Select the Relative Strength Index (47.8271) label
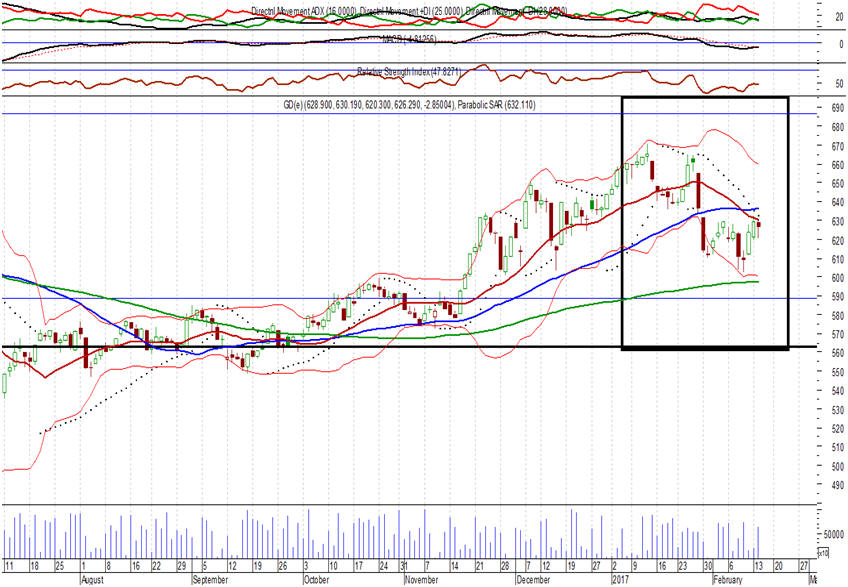848x587 pixels. click(409, 71)
